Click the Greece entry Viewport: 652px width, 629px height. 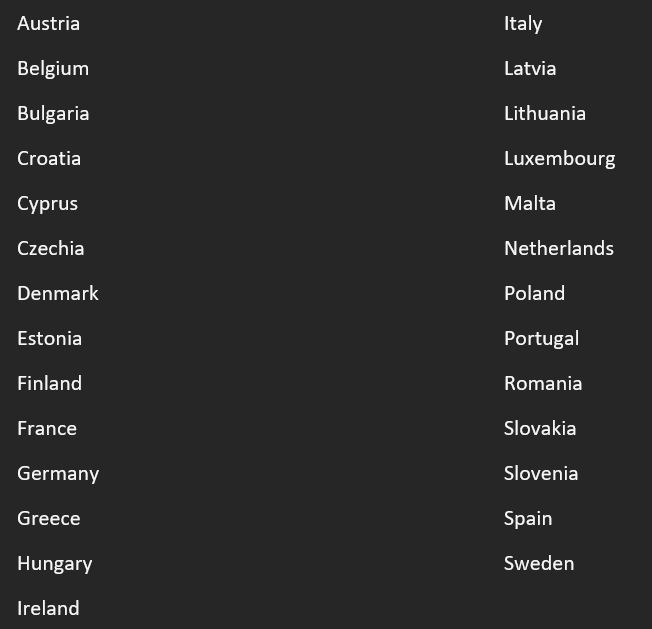pyautogui.click(x=48, y=518)
